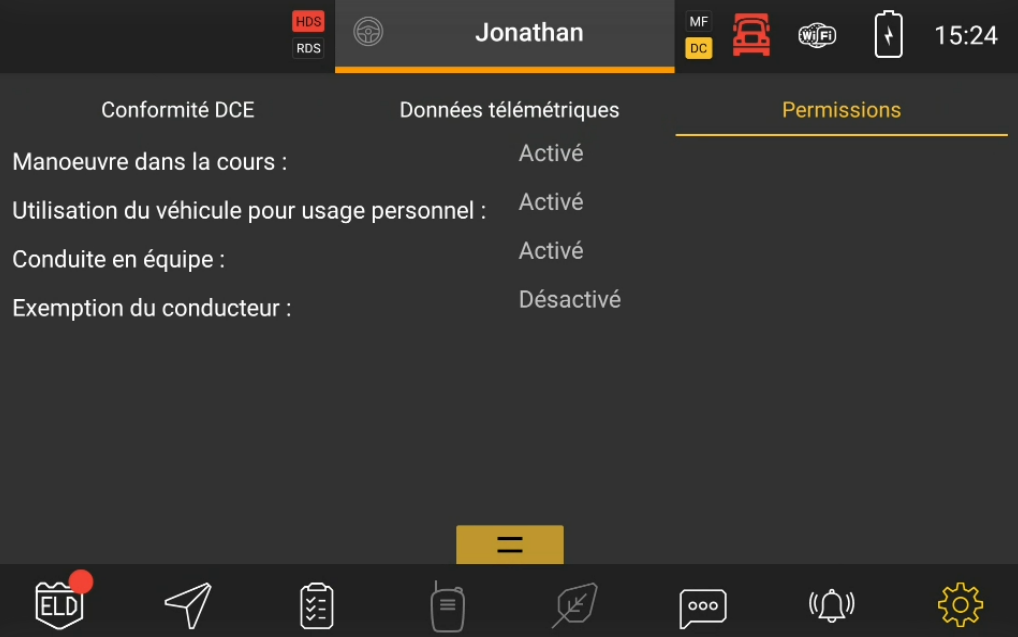Screen dimensions: 1018x637
Task: Open the alerts bell icon
Action: click(831, 605)
